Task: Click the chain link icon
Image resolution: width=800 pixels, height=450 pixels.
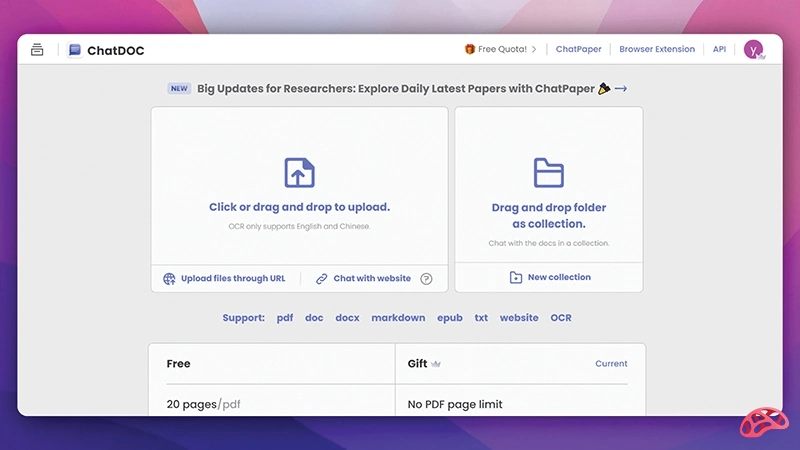Action: coord(321,279)
